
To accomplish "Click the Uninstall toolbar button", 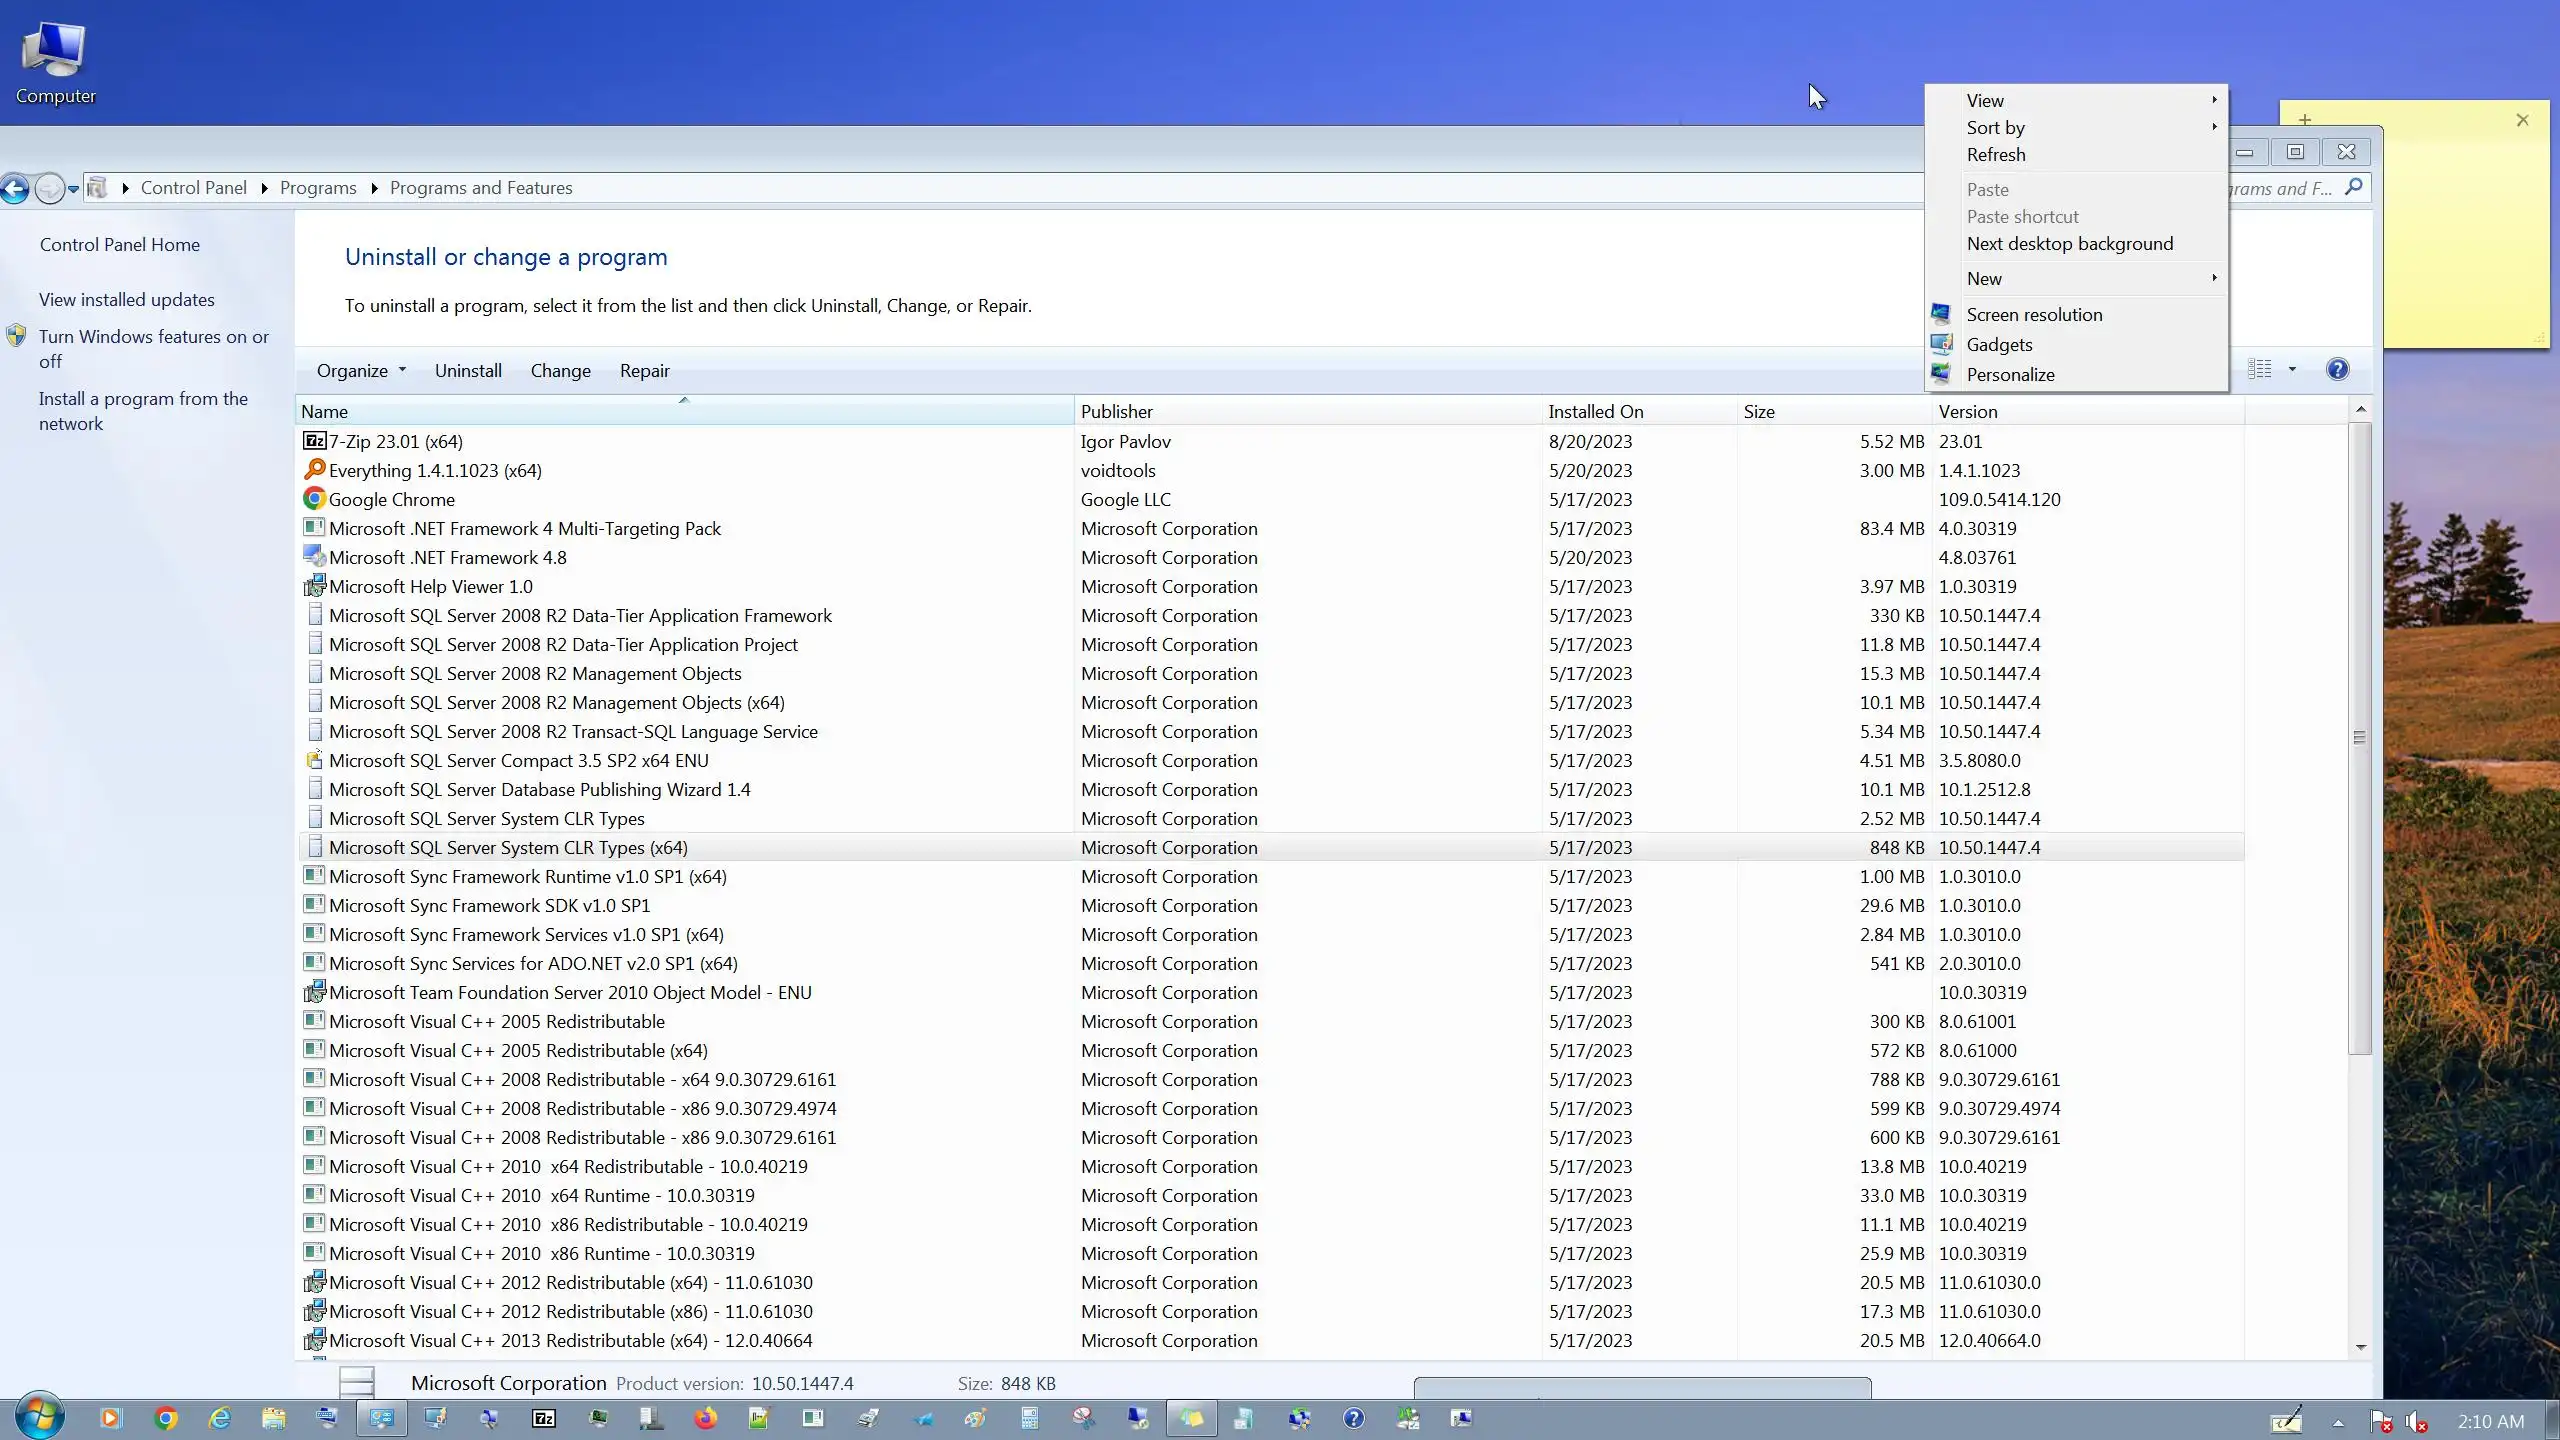I will (x=468, y=371).
